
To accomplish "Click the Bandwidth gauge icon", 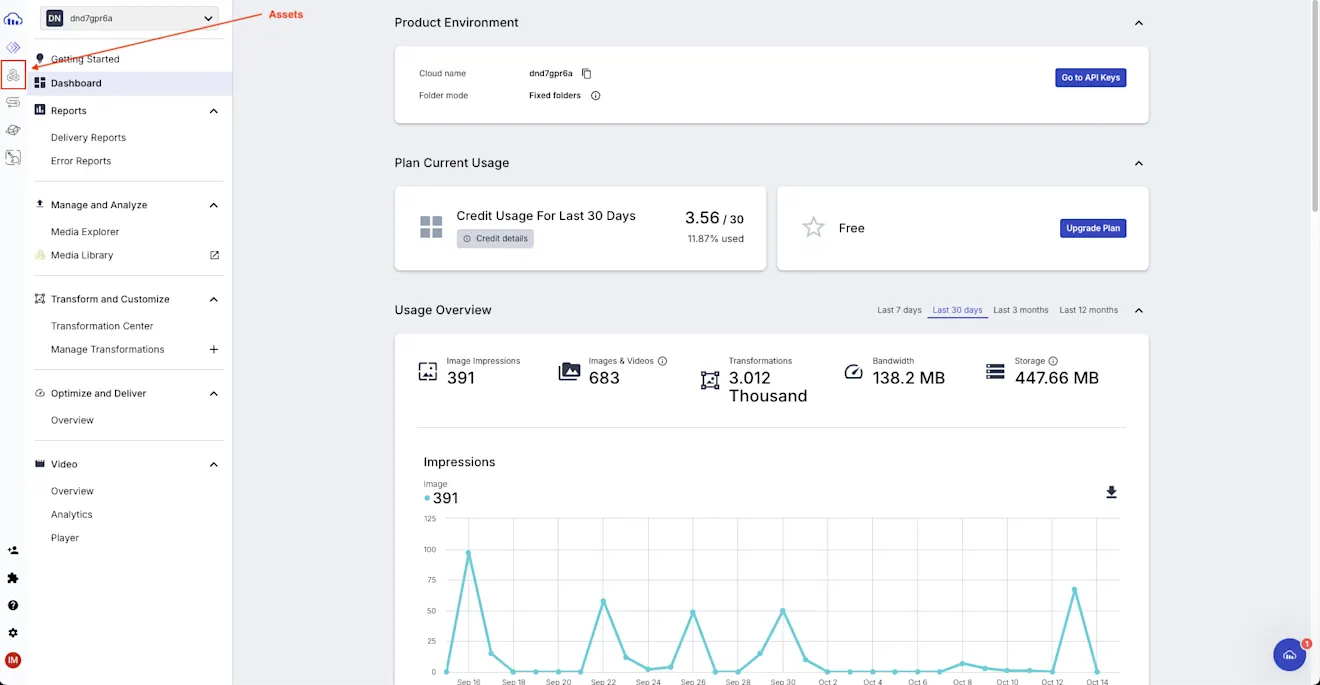I will [x=853, y=372].
